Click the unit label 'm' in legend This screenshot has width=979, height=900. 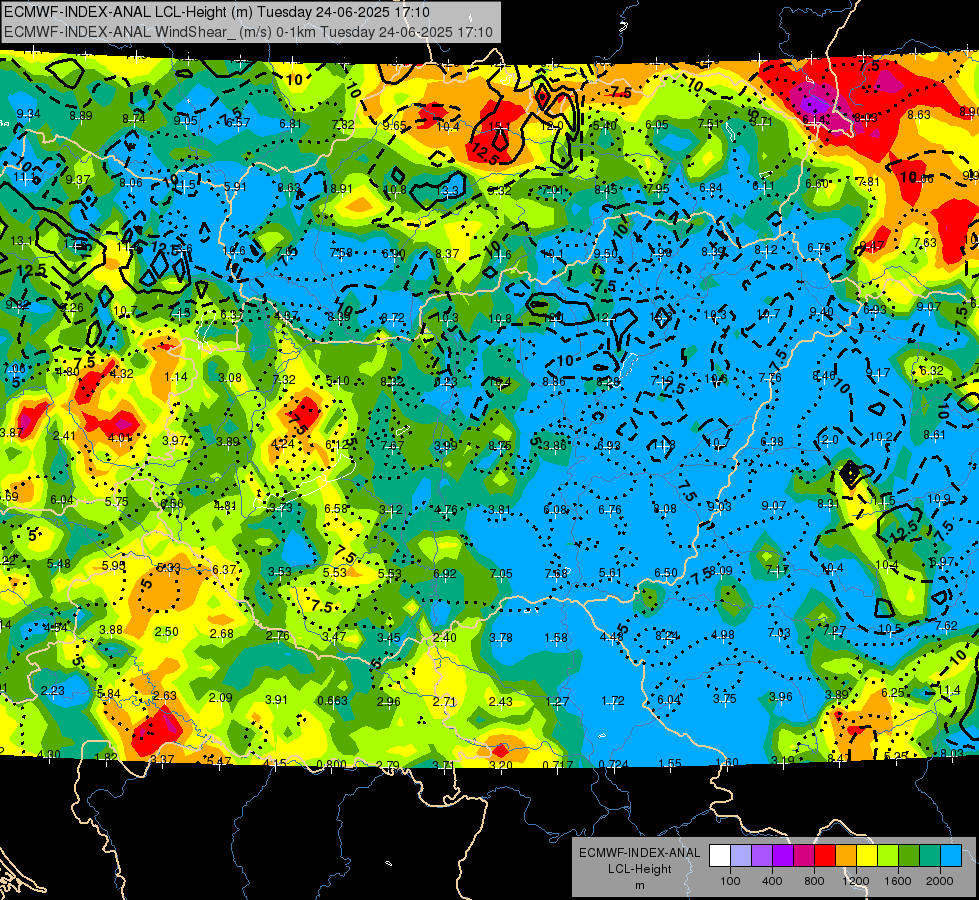tap(639, 885)
